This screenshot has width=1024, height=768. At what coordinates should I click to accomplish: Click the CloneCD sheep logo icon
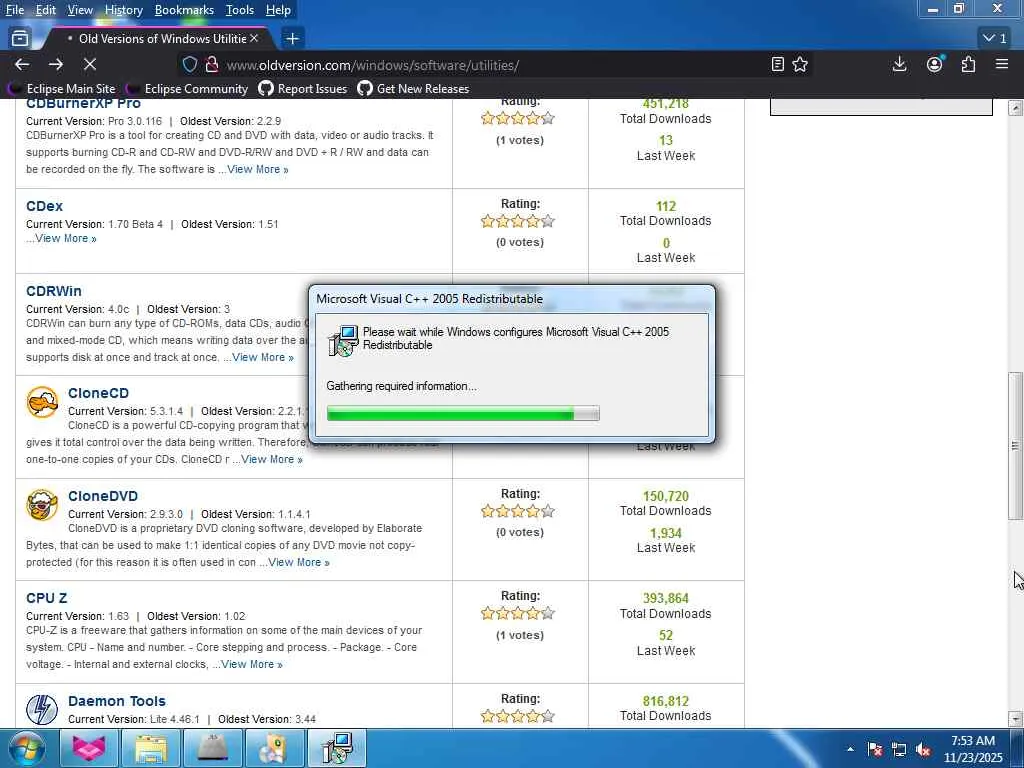tap(42, 402)
